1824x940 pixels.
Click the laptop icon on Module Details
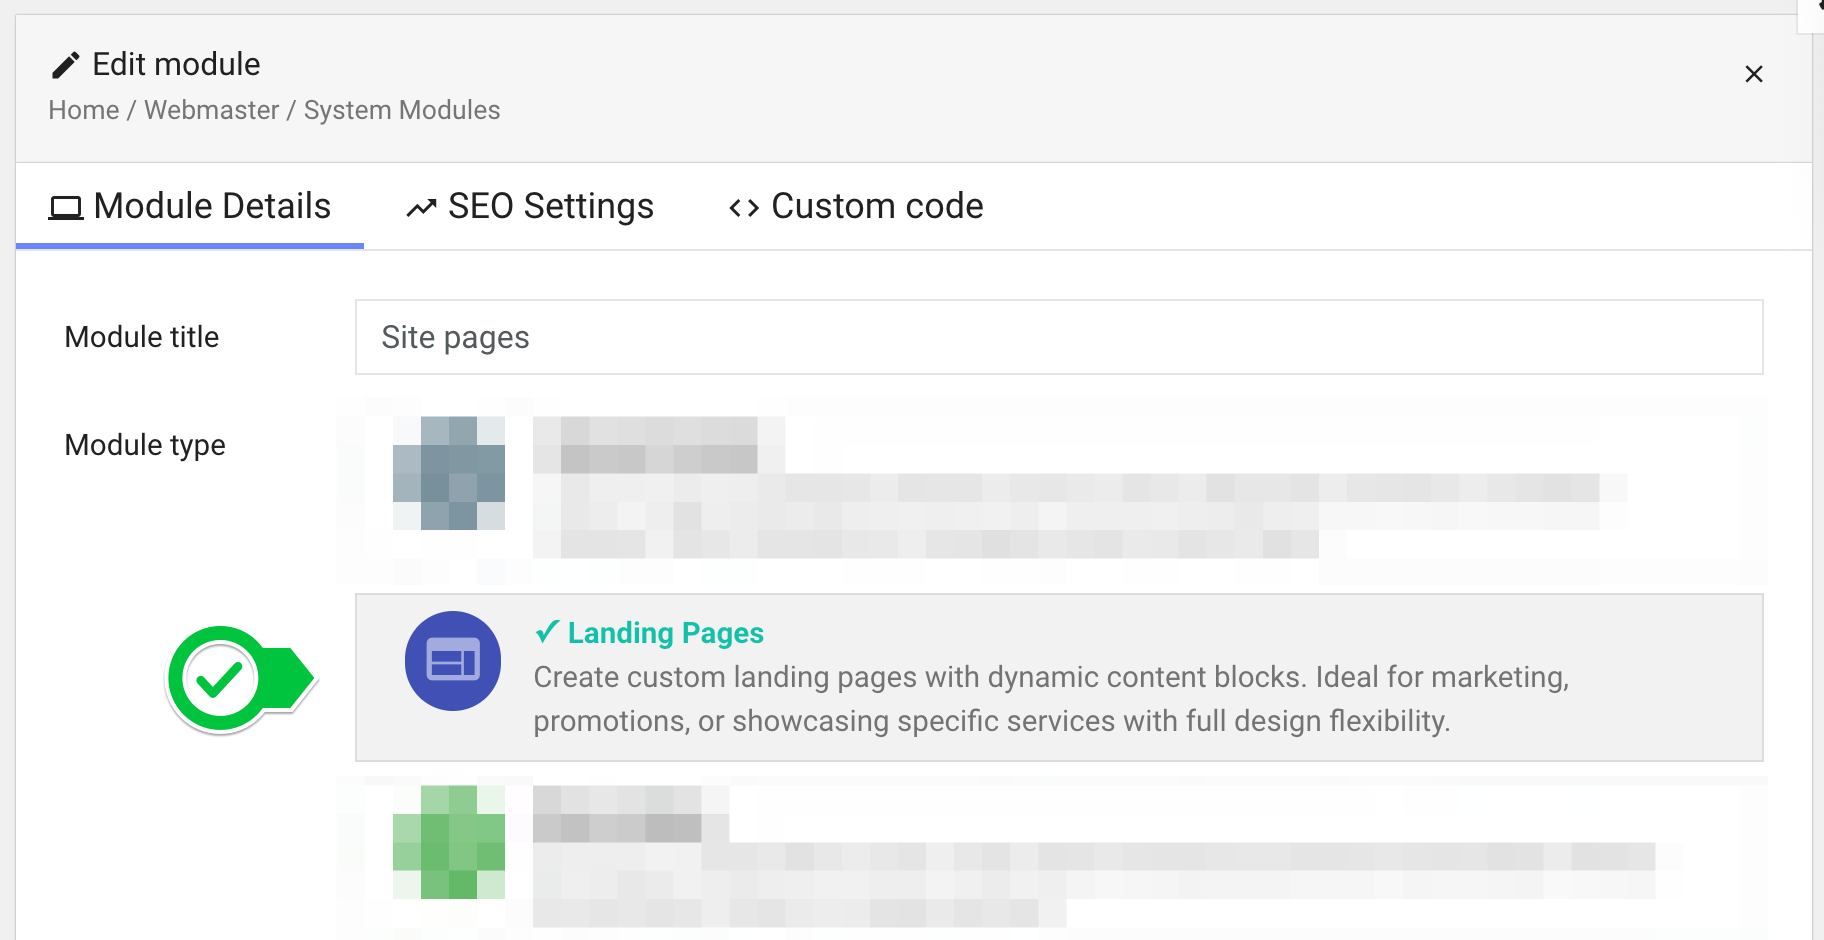pyautogui.click(x=66, y=208)
